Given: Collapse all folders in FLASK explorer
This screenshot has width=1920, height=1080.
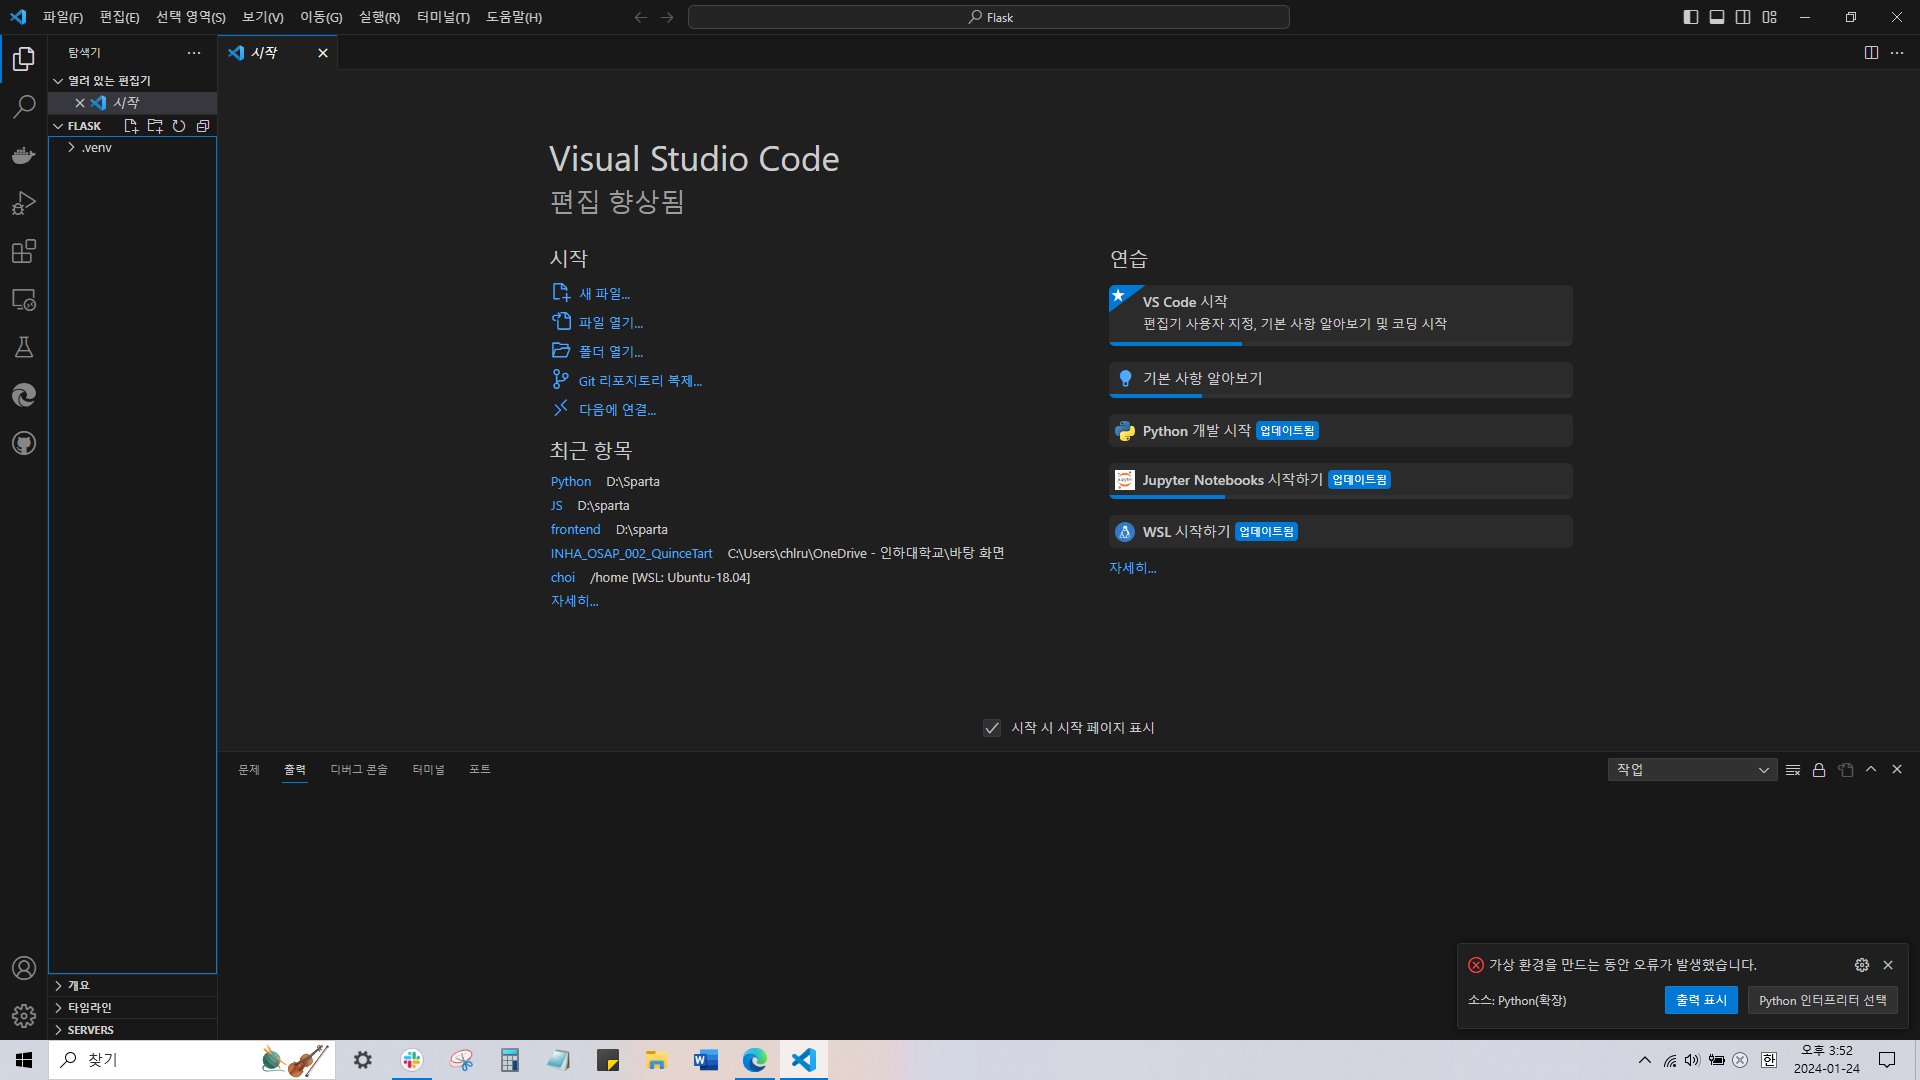Looking at the screenshot, I should click(x=203, y=126).
